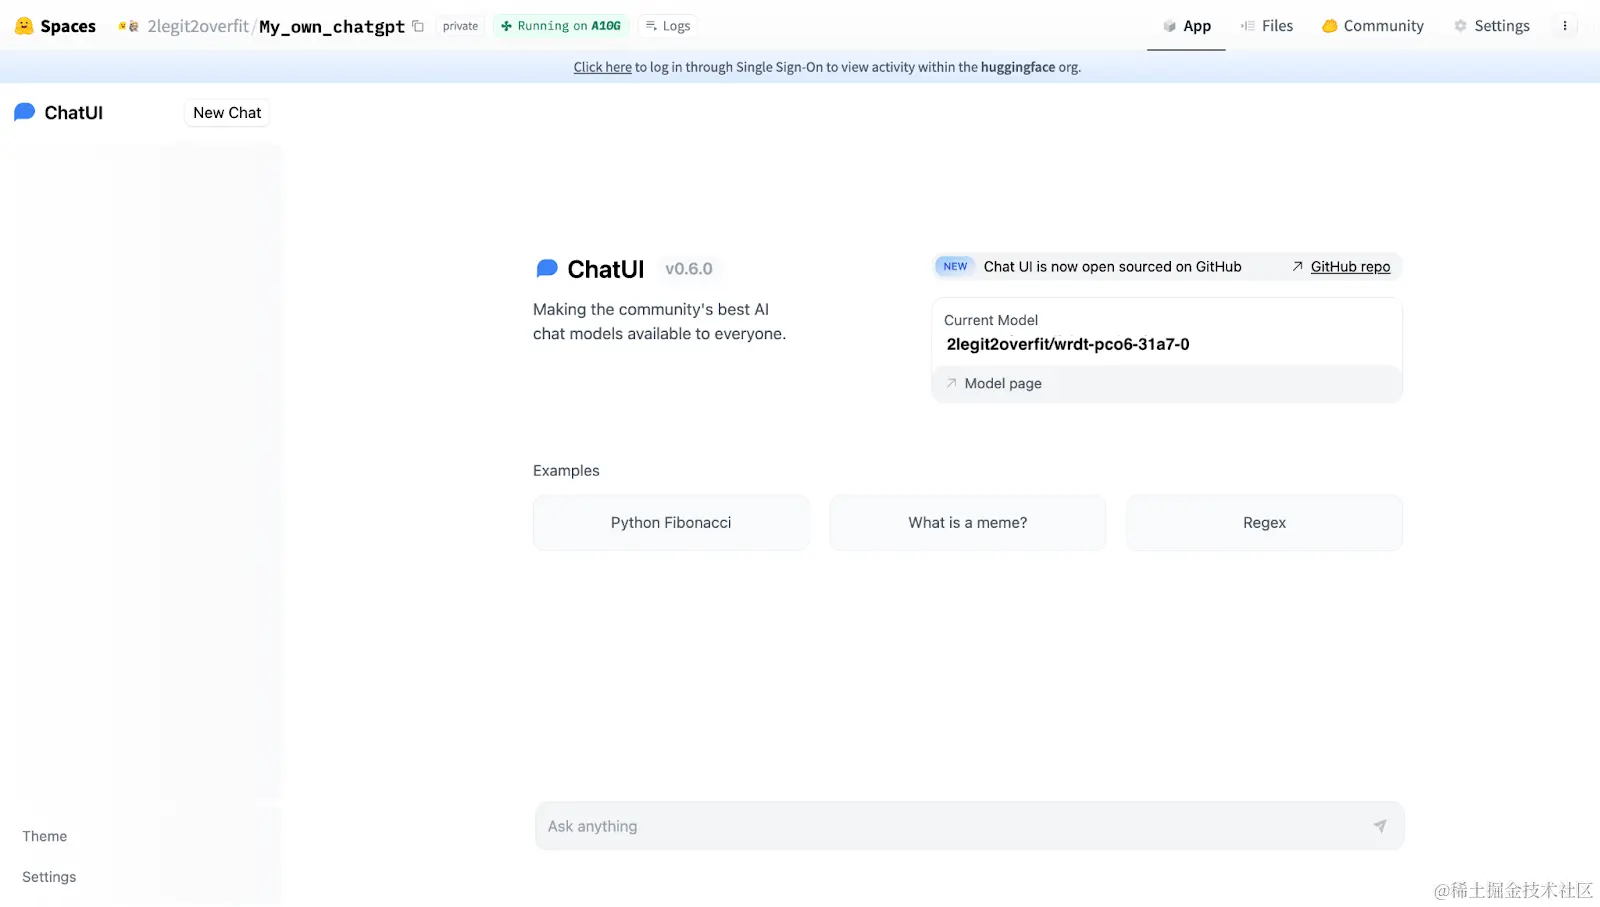This screenshot has width=1600, height=907.
Task: Click the Spaces text in header
Action: coord(68,26)
